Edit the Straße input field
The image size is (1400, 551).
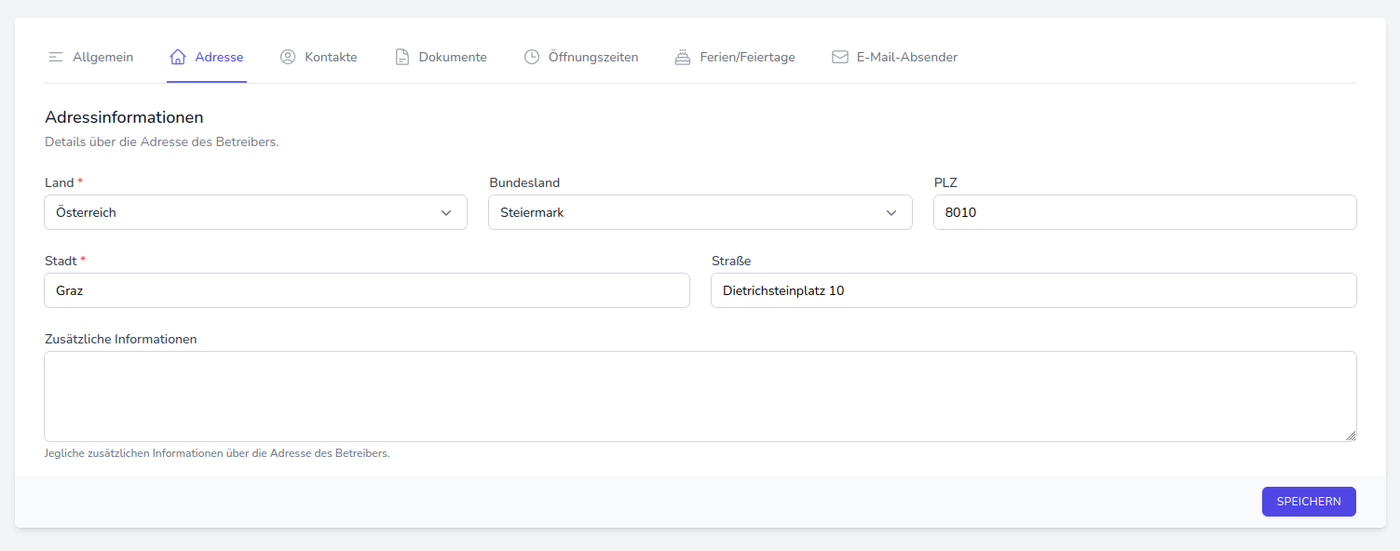click(x=1033, y=291)
